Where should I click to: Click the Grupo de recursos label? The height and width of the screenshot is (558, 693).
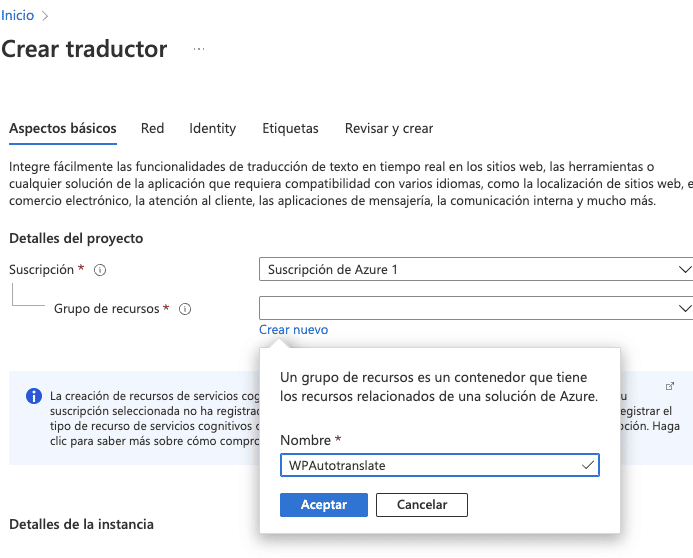(x=107, y=308)
